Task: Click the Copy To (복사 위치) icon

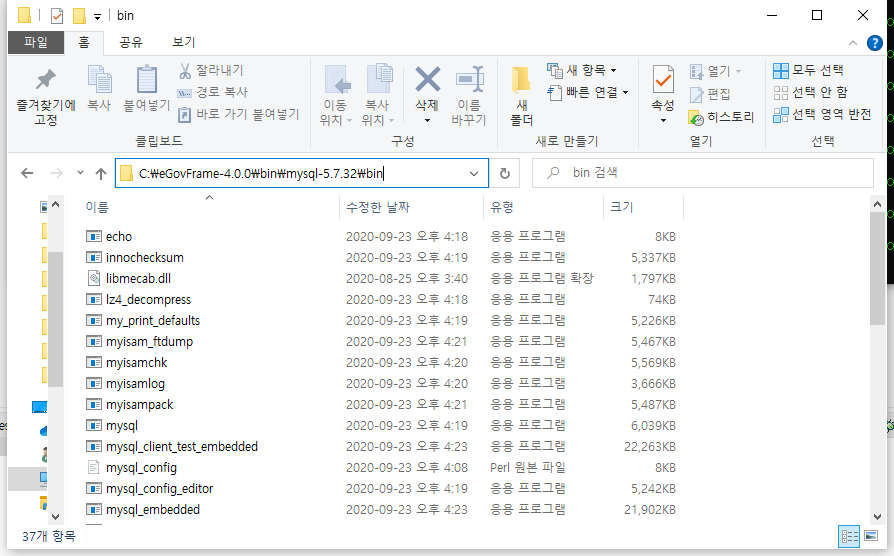Action: coord(379,79)
